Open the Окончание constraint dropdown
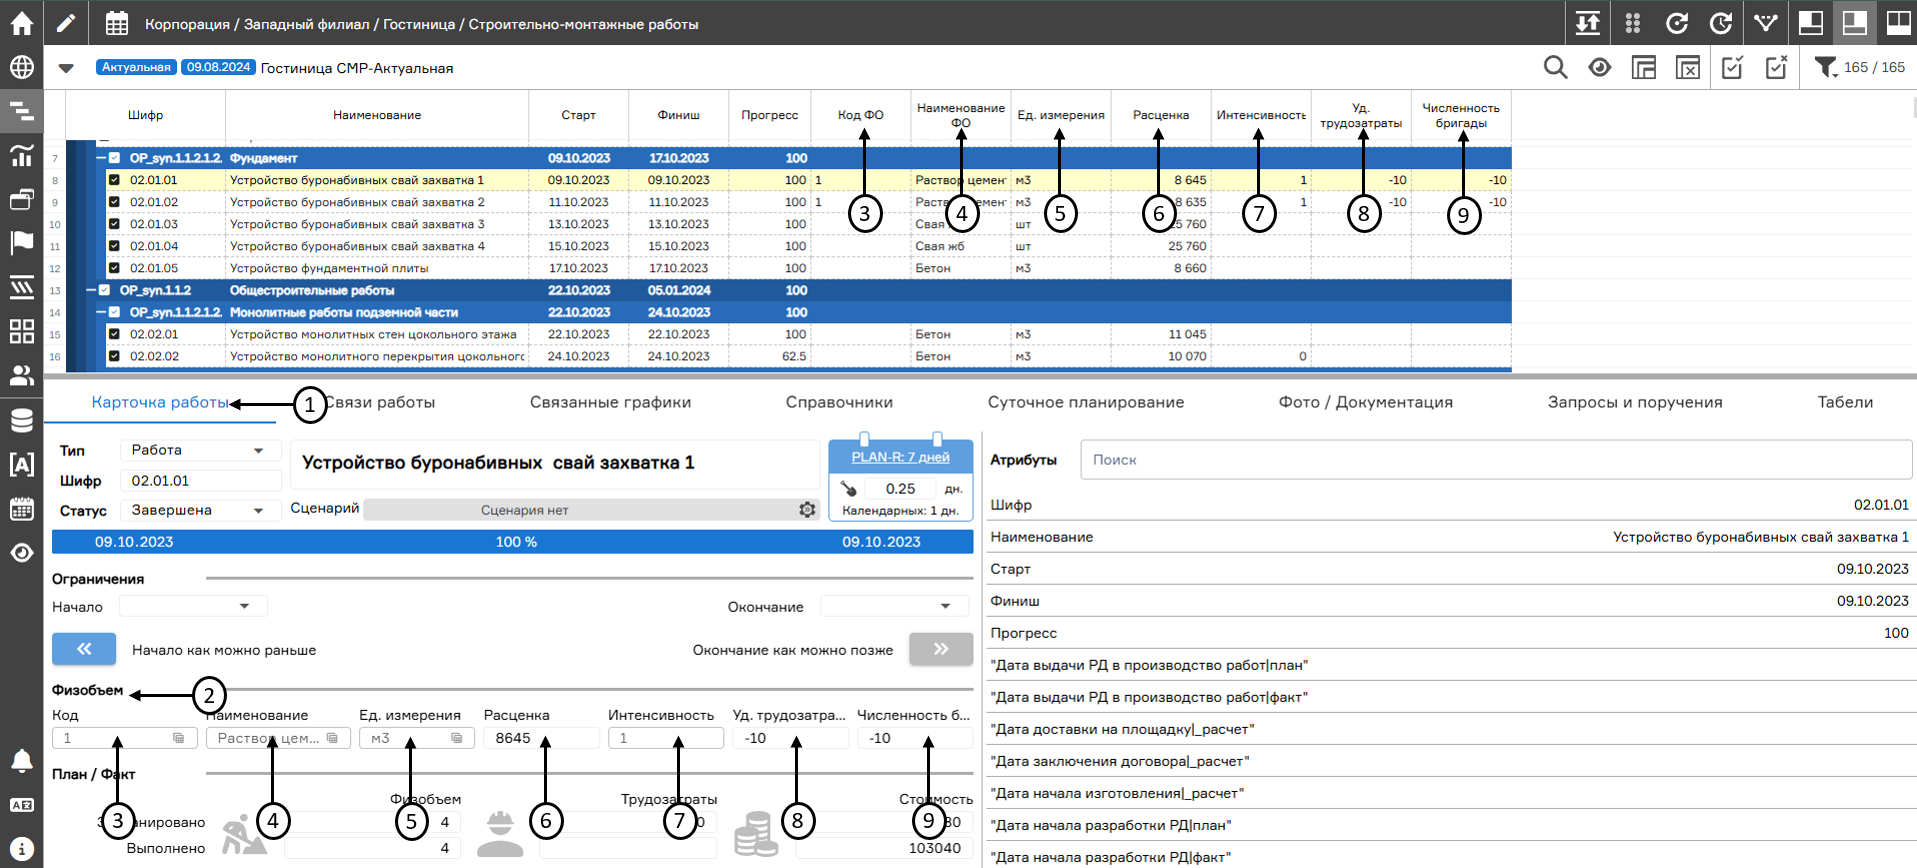1917x868 pixels. (x=894, y=606)
